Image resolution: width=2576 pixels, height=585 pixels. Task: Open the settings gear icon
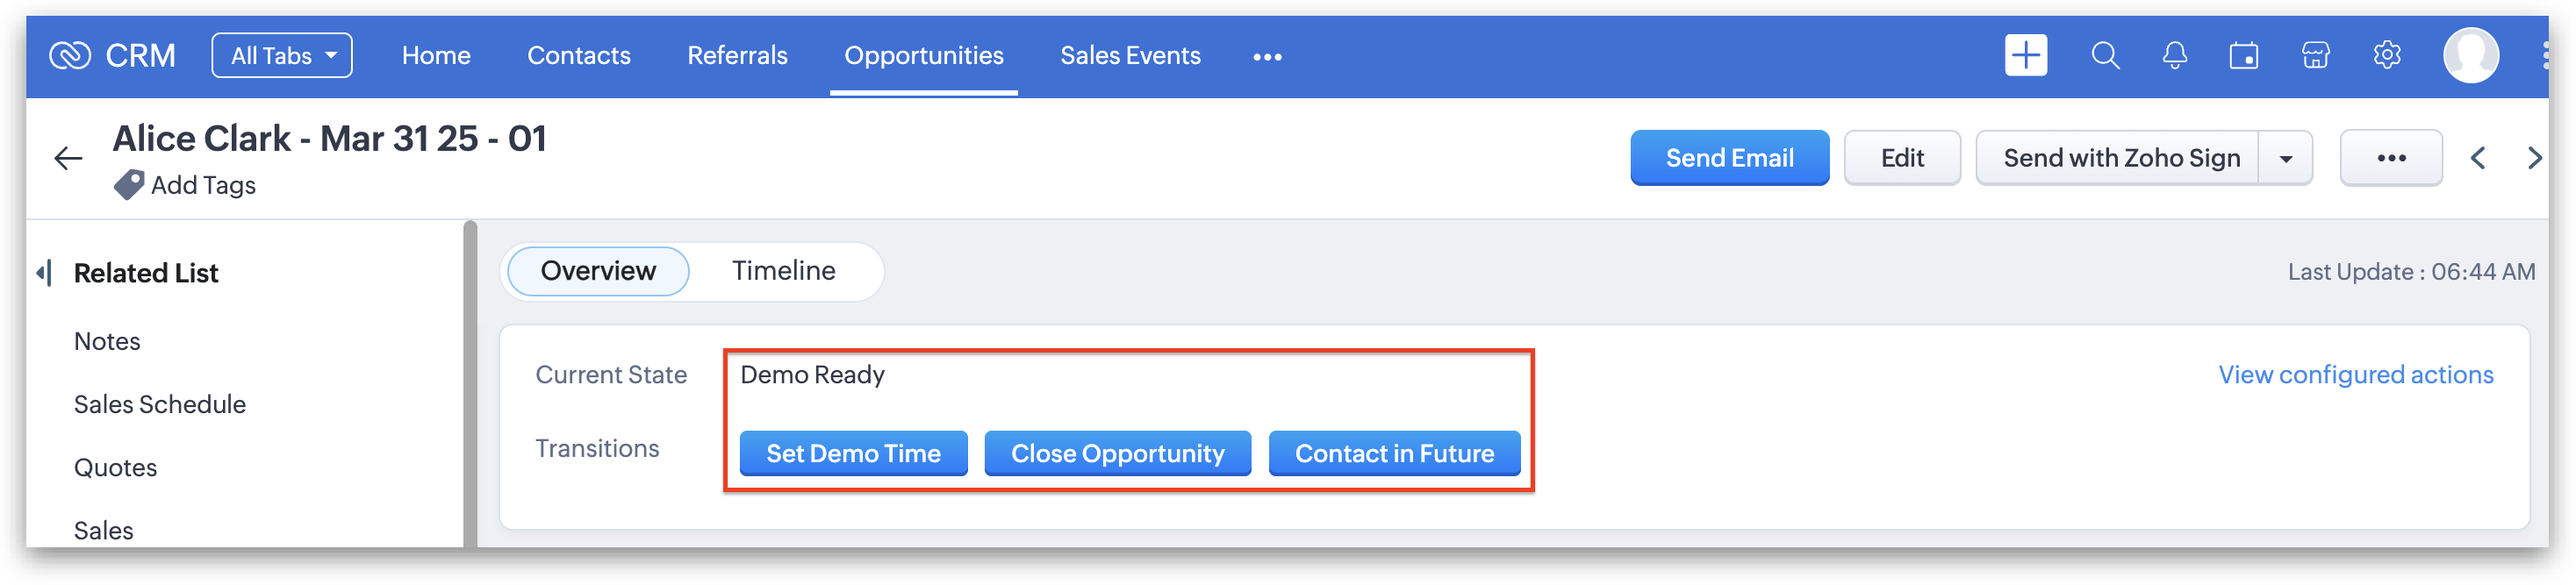(x=2387, y=55)
